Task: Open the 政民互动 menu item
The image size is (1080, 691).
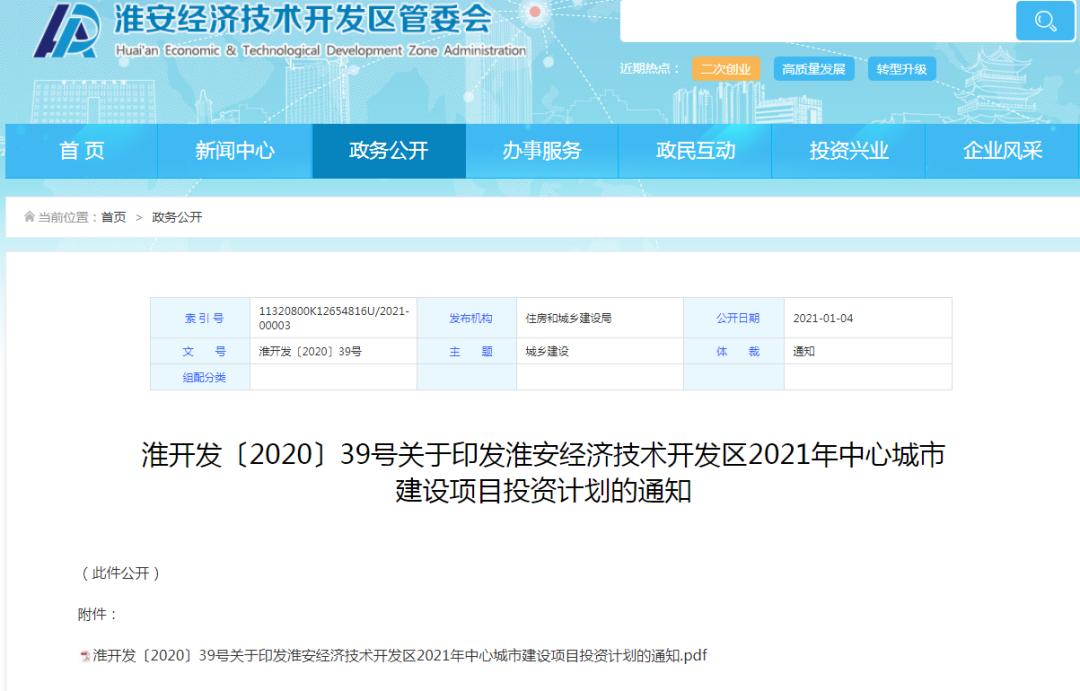Action: (x=696, y=150)
